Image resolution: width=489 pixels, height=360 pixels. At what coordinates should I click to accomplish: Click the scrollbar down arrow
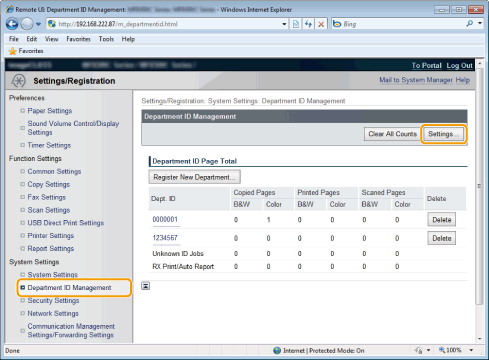tap(480, 339)
